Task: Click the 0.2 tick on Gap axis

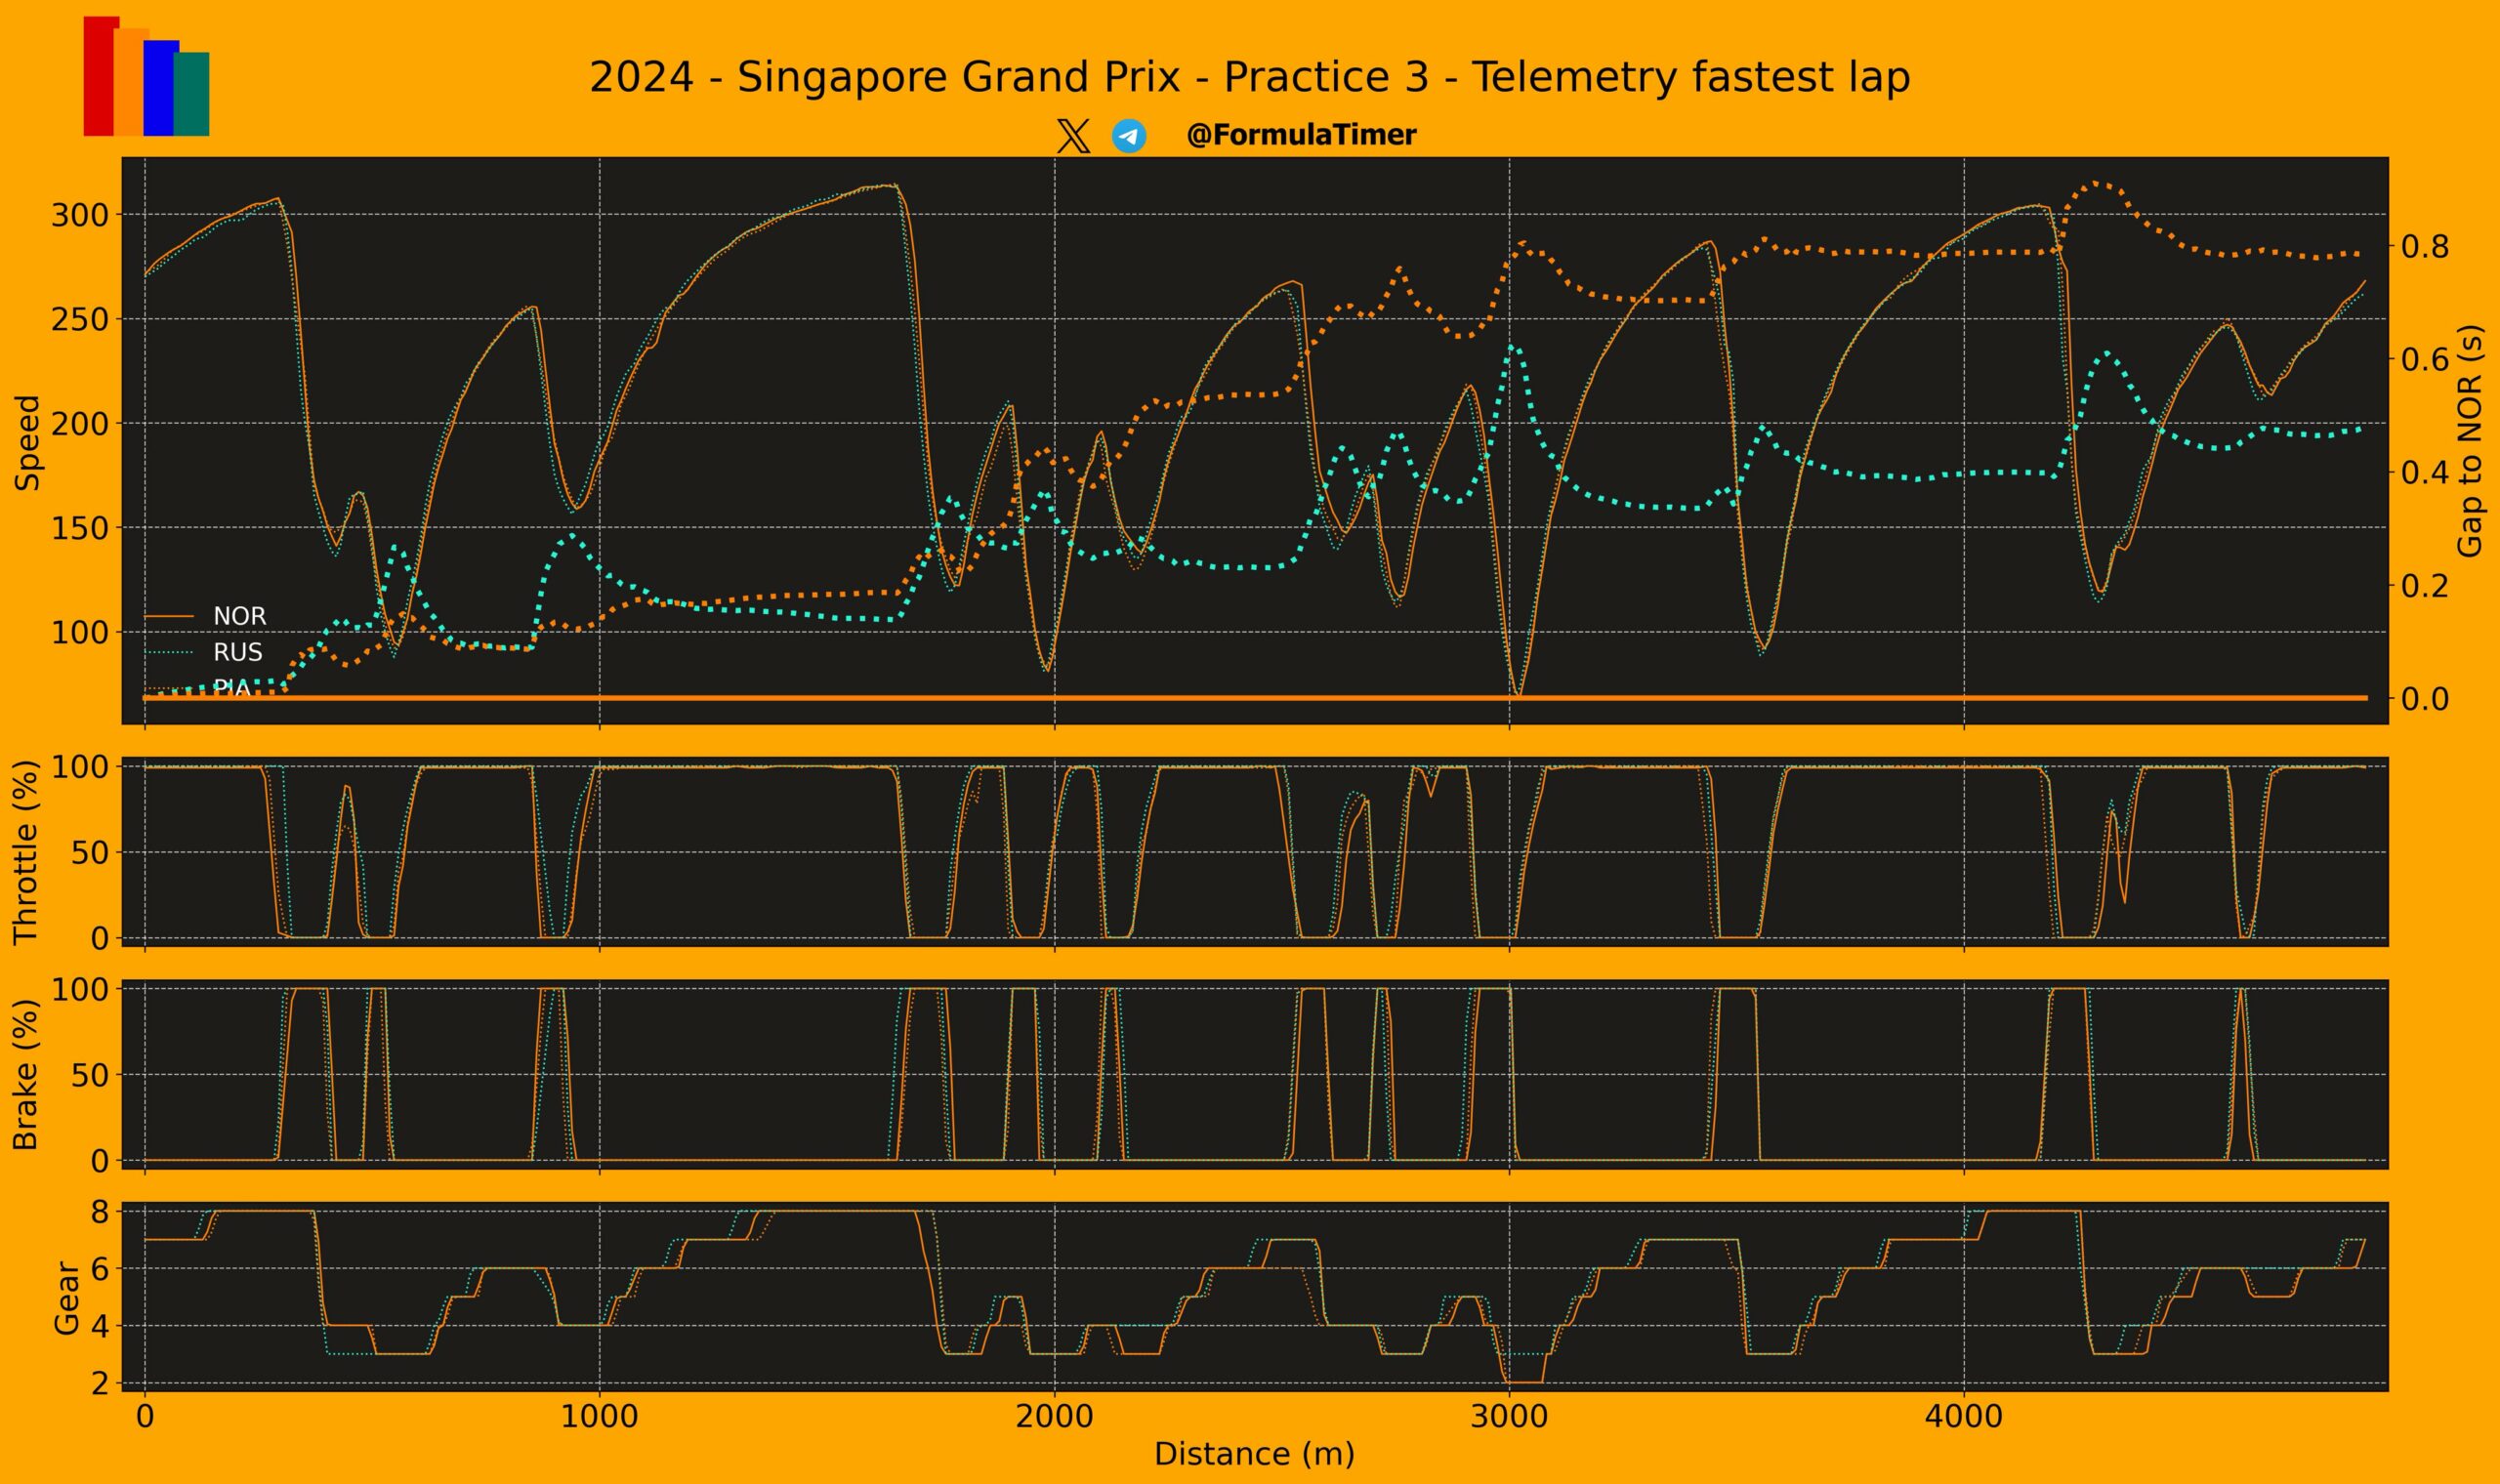Action: pos(2425,585)
